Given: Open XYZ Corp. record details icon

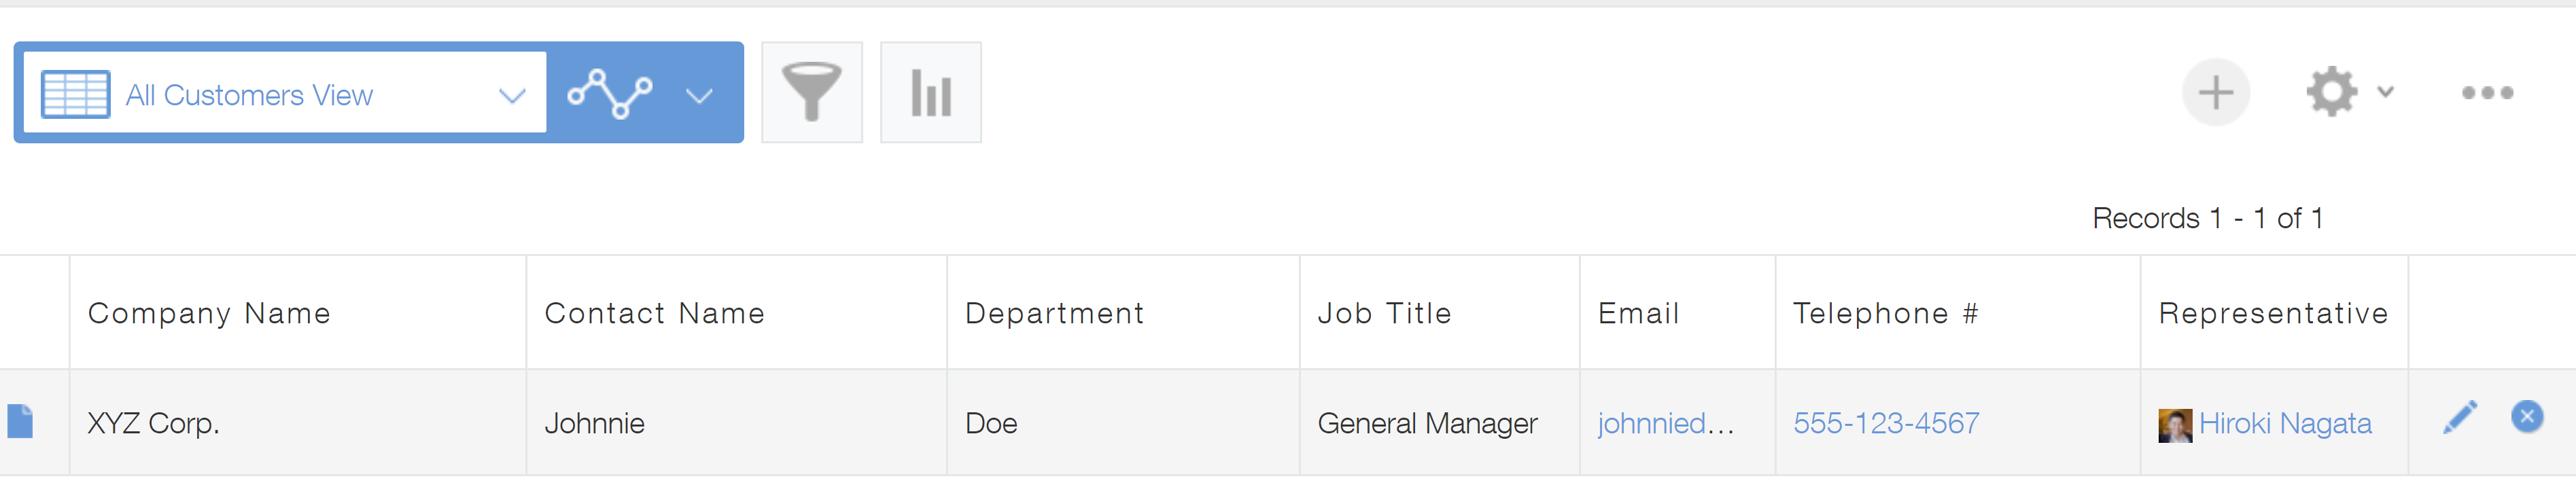Looking at the screenshot, I should tap(21, 422).
